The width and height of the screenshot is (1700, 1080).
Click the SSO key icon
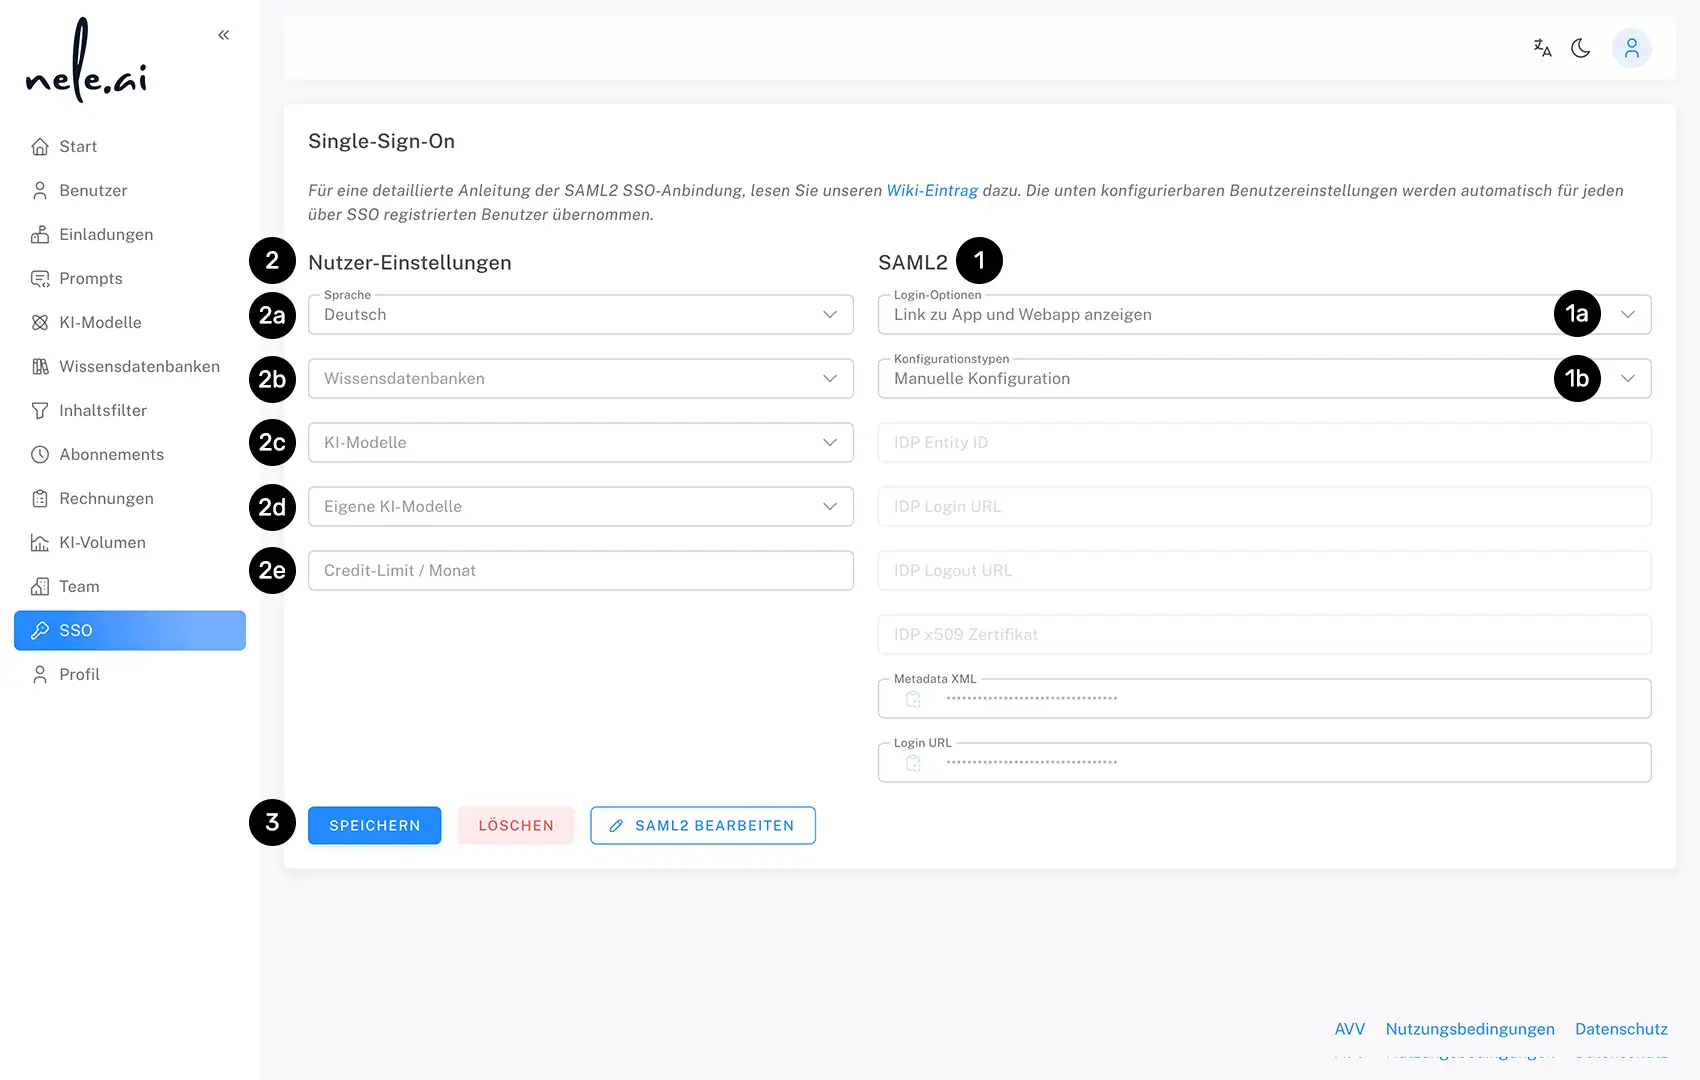40,631
